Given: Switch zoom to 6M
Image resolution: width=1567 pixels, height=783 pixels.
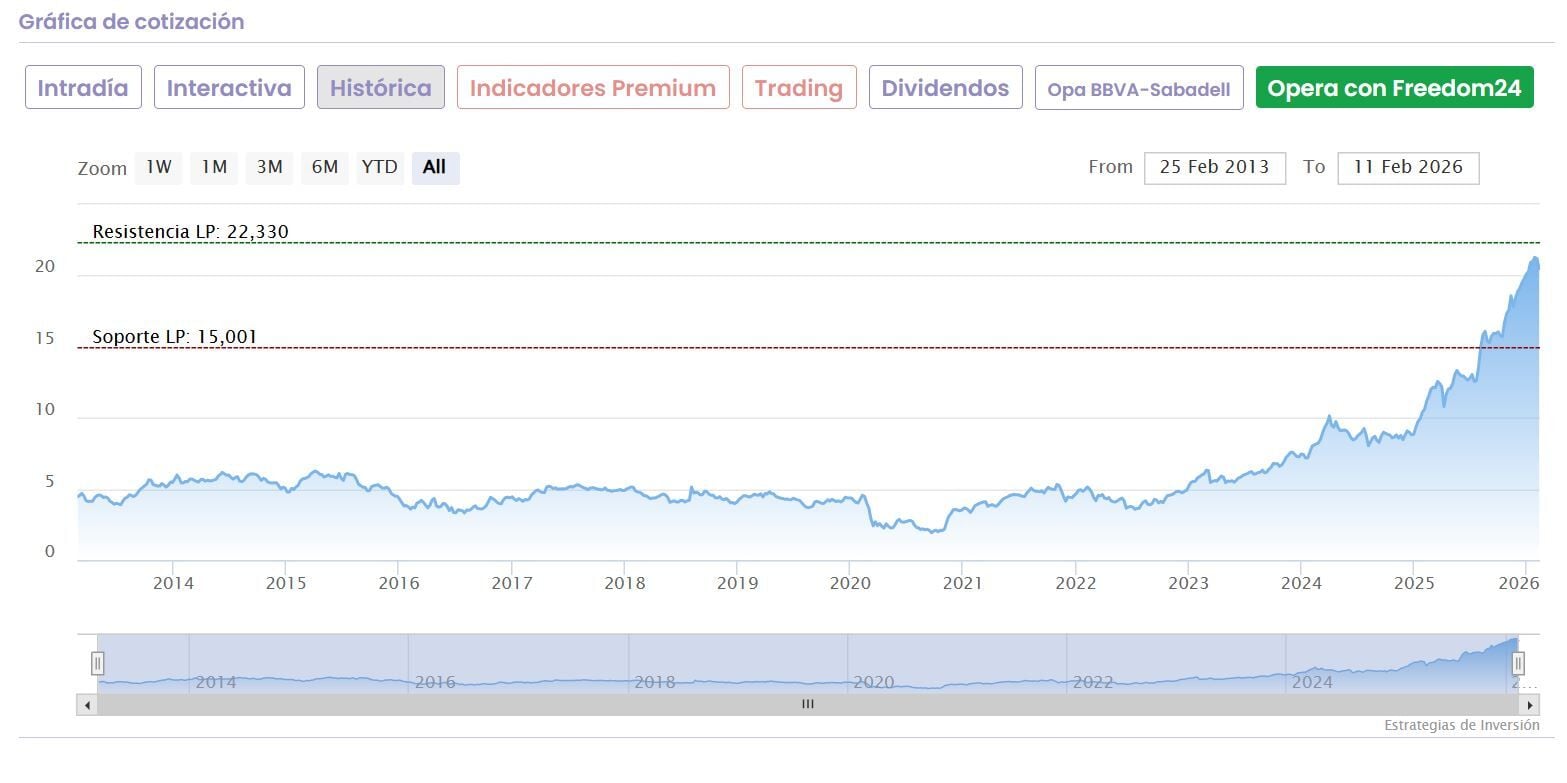Looking at the screenshot, I should pos(324,168).
